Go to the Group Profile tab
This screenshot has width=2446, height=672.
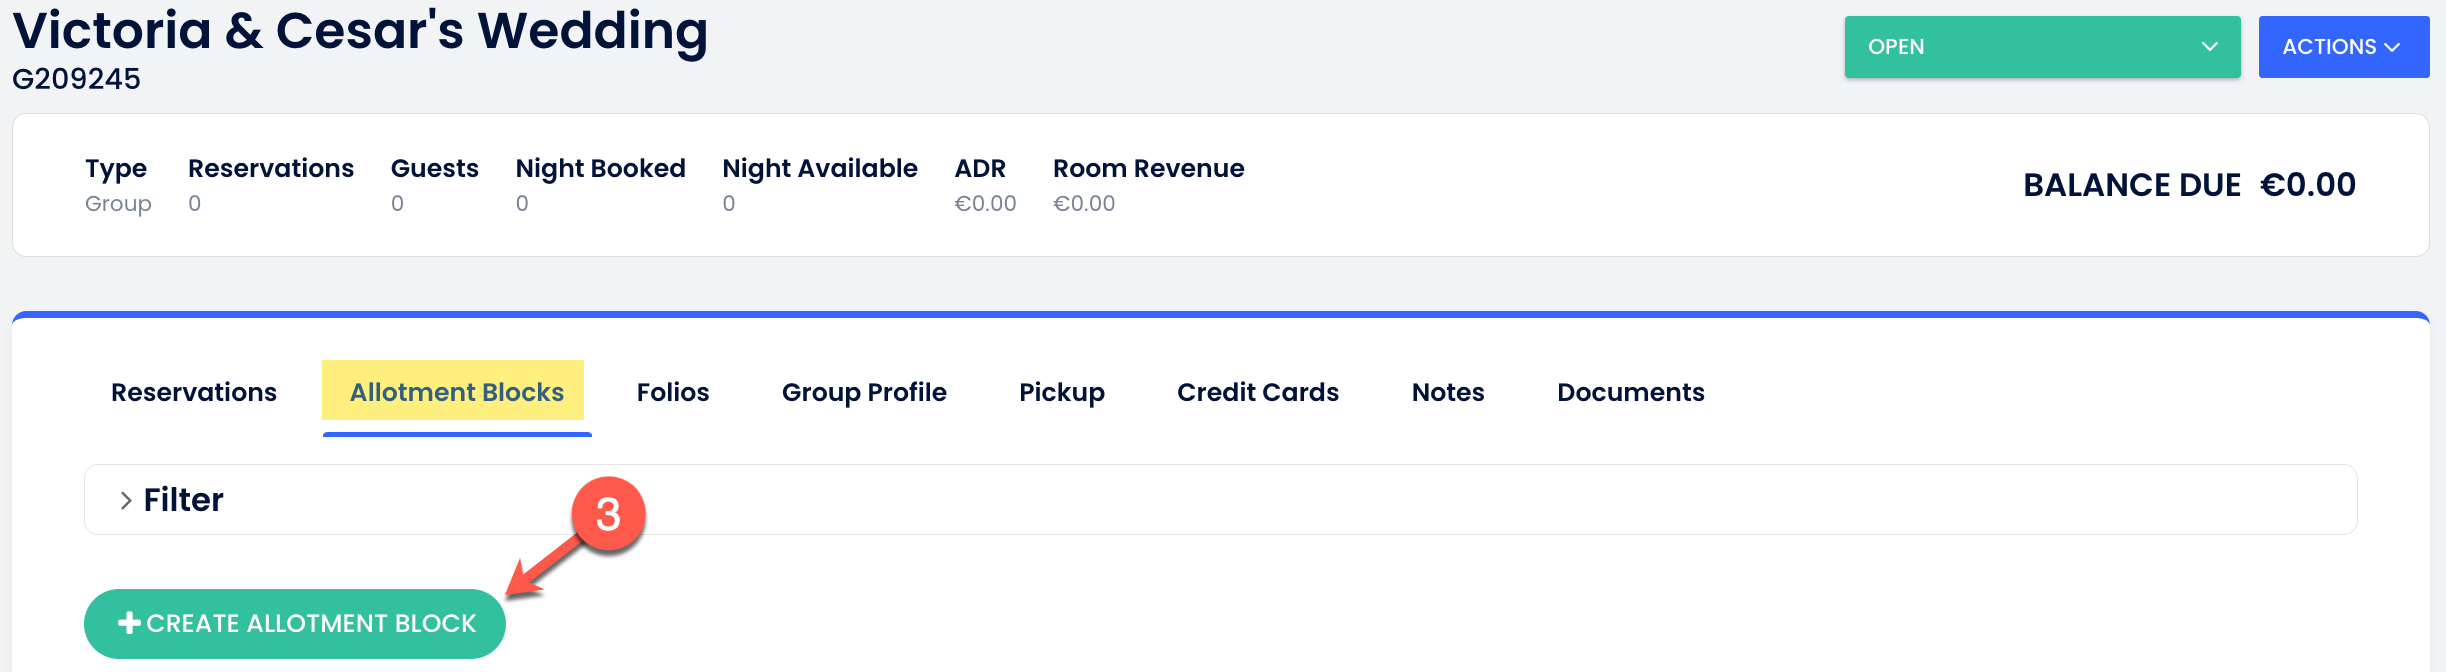[864, 392]
